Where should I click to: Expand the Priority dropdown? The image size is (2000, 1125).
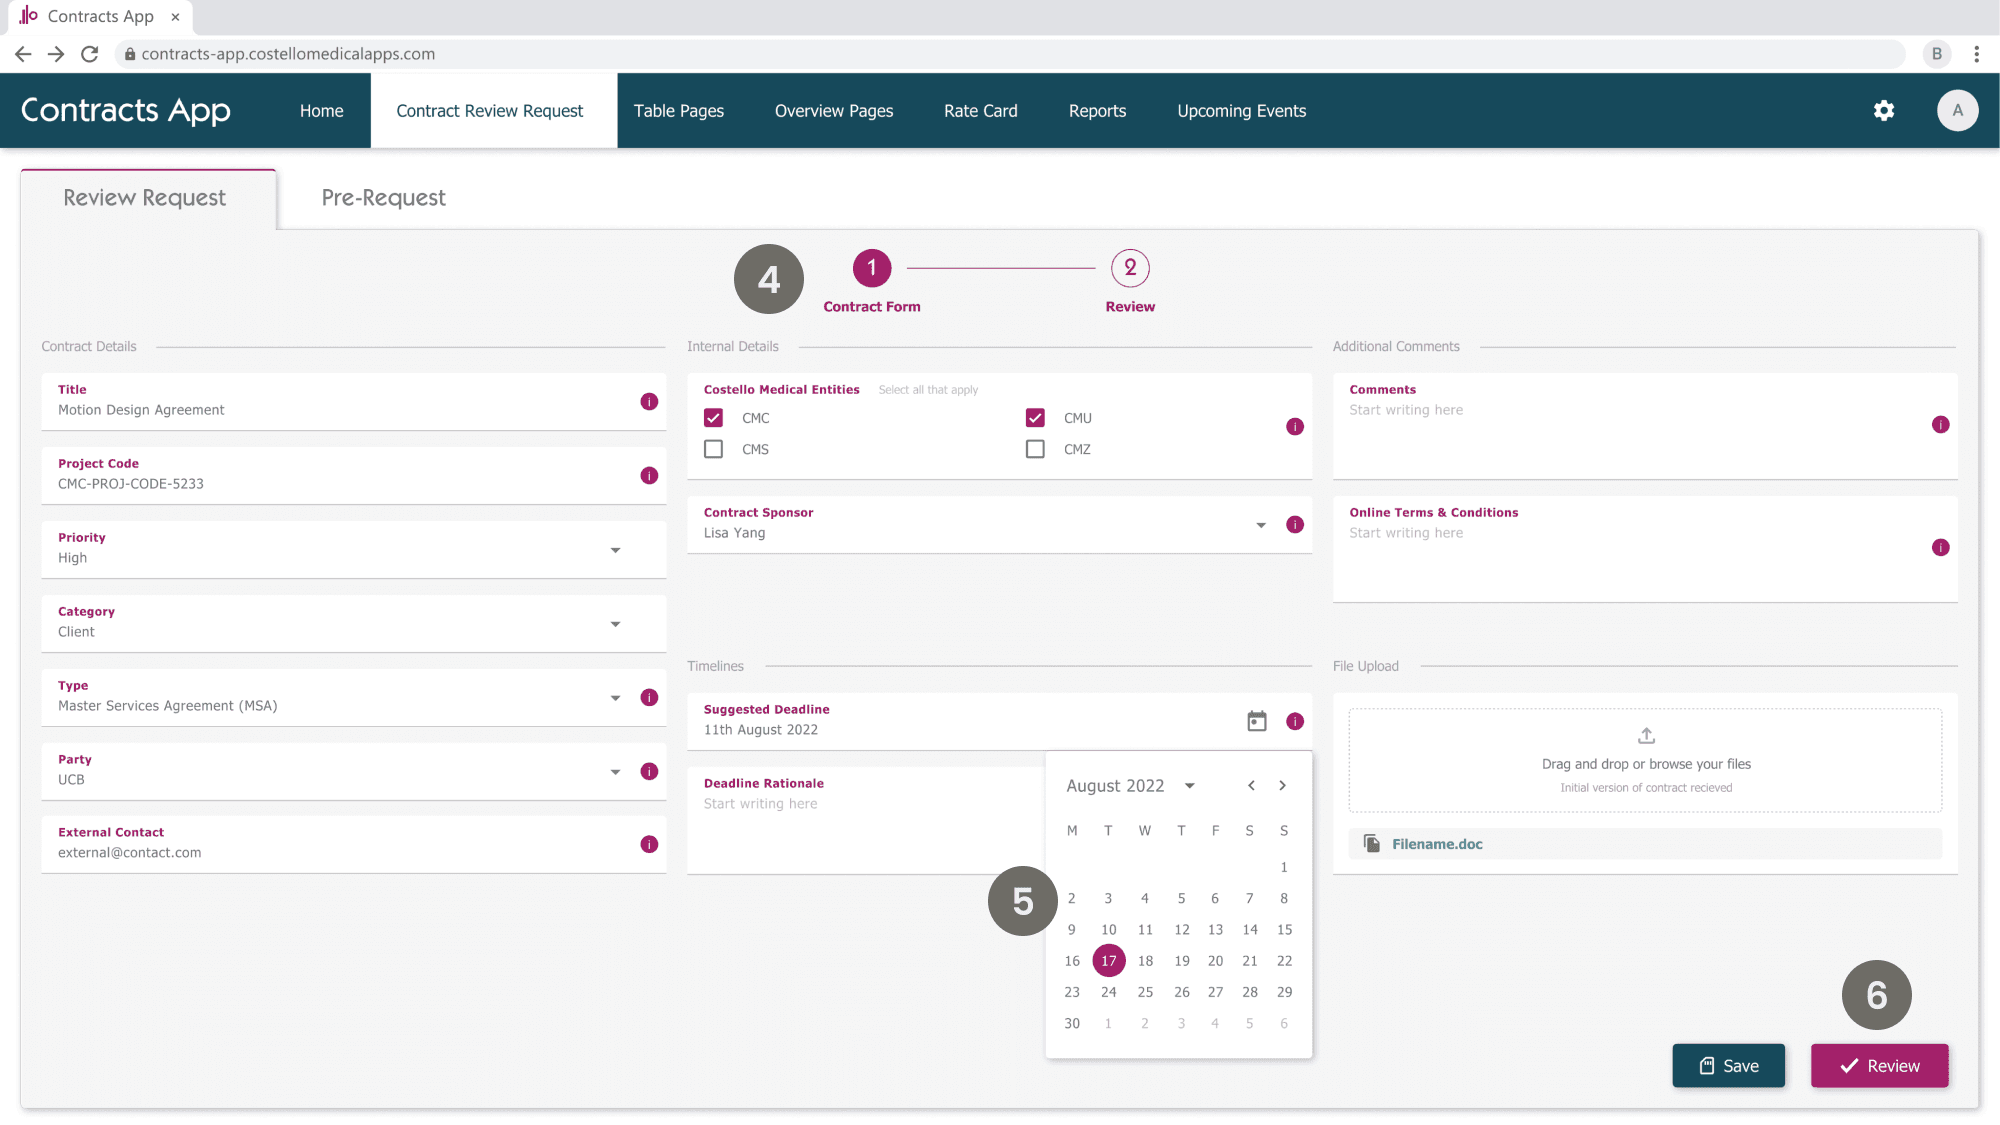[x=616, y=549]
